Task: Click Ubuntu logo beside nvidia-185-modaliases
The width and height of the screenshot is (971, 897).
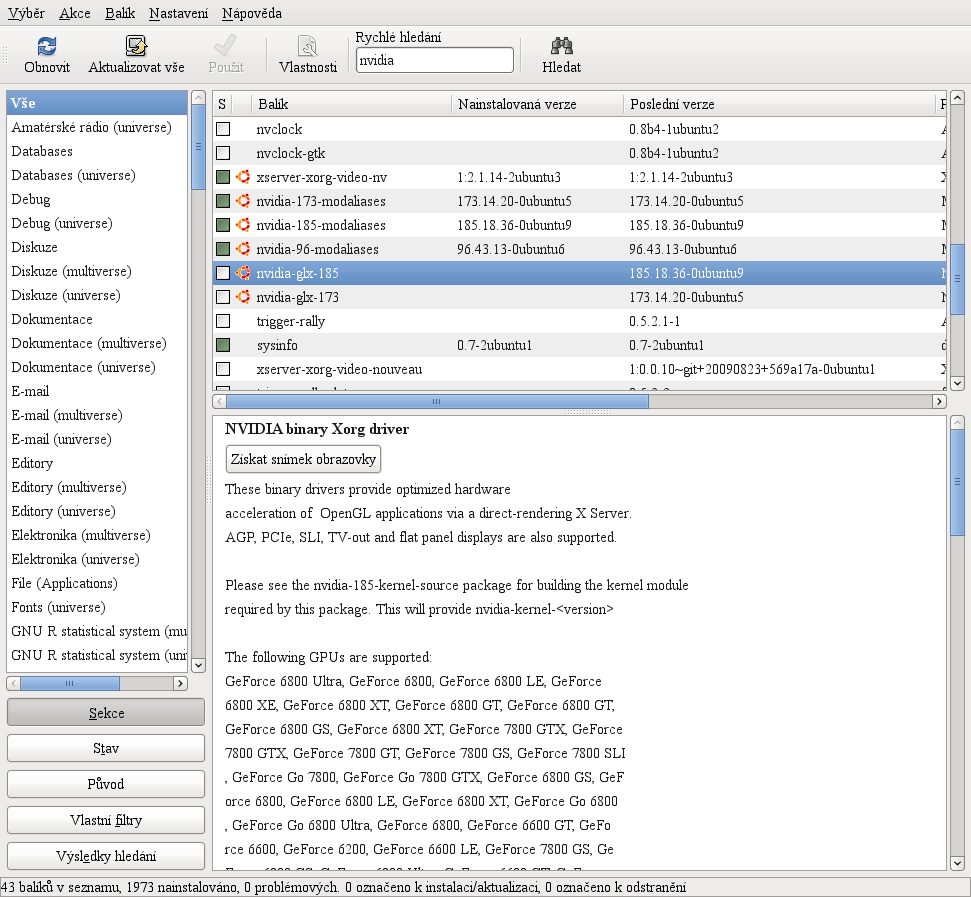Action: [243, 225]
